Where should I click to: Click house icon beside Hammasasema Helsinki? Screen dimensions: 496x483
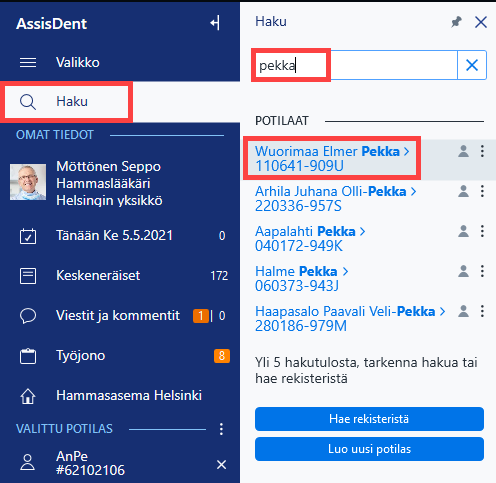click(28, 396)
